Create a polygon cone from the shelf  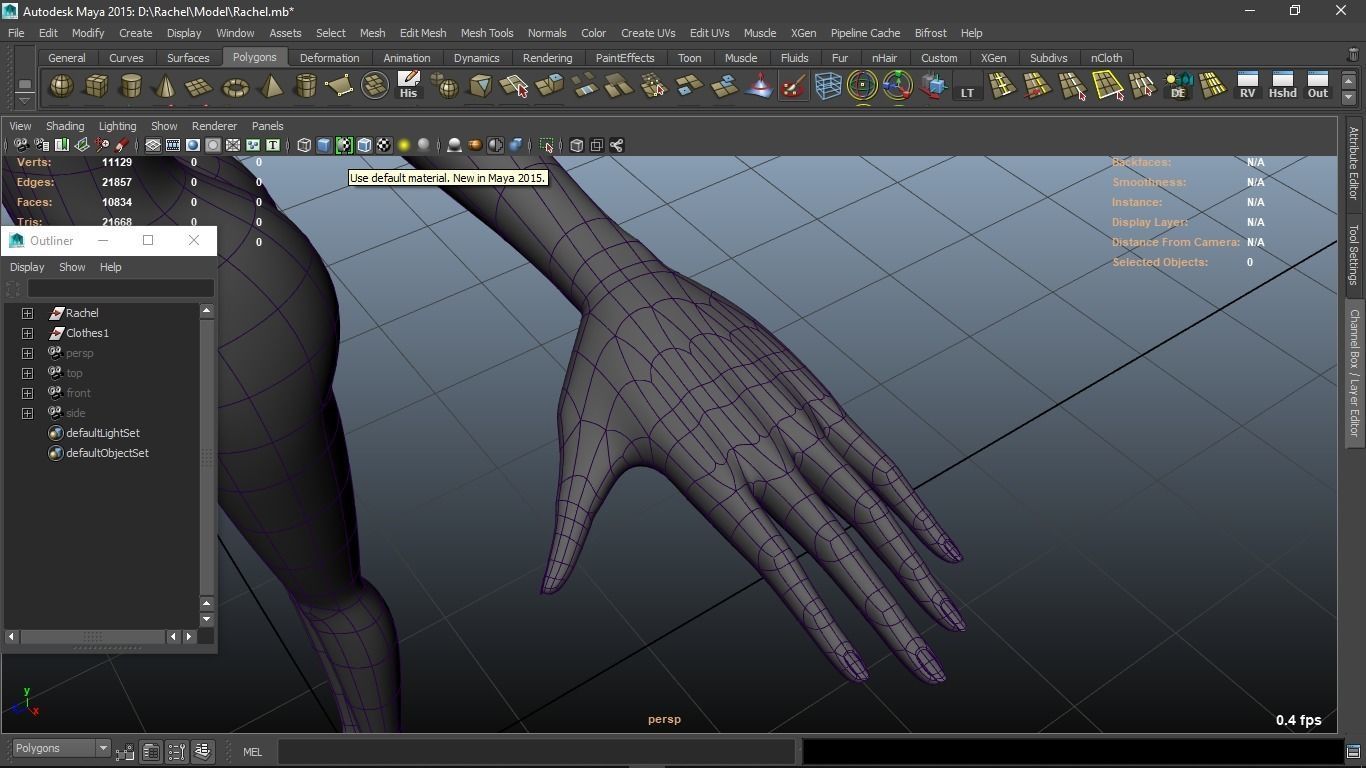click(166, 87)
